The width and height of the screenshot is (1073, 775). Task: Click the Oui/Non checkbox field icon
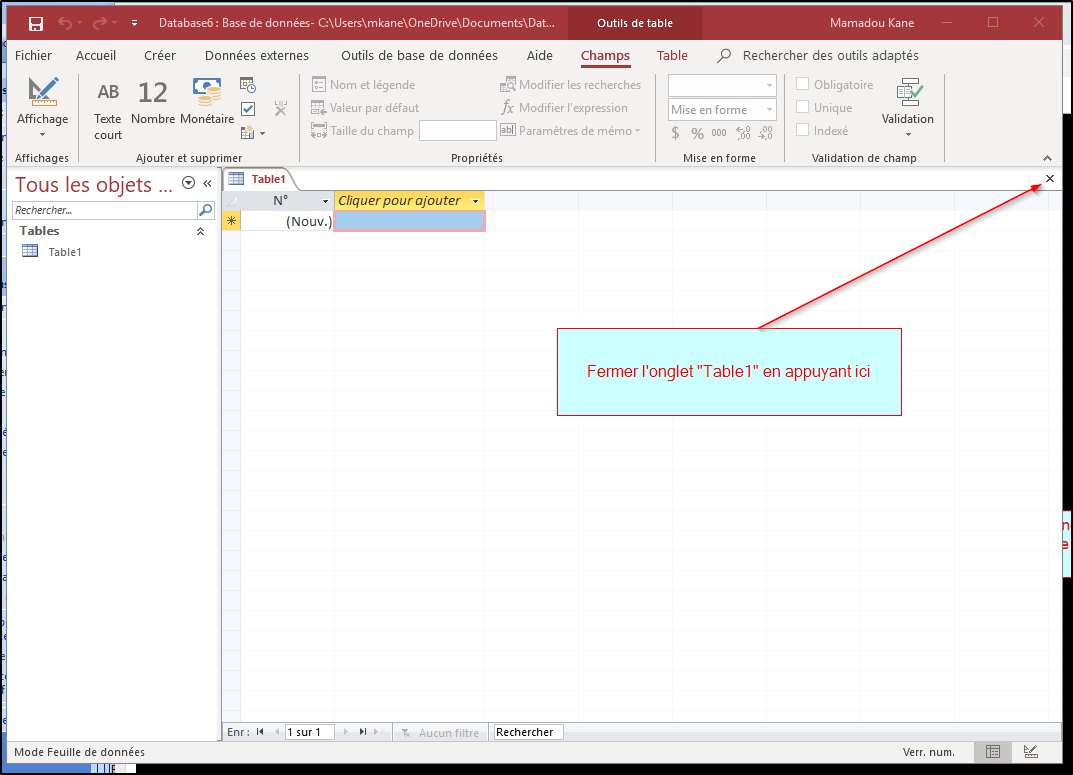coord(248,108)
